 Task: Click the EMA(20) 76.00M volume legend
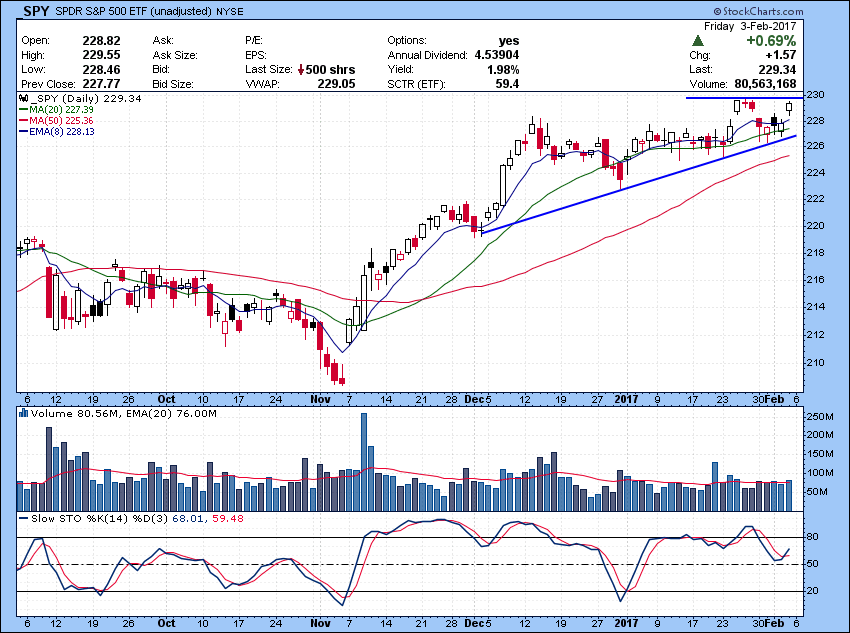click(171, 414)
